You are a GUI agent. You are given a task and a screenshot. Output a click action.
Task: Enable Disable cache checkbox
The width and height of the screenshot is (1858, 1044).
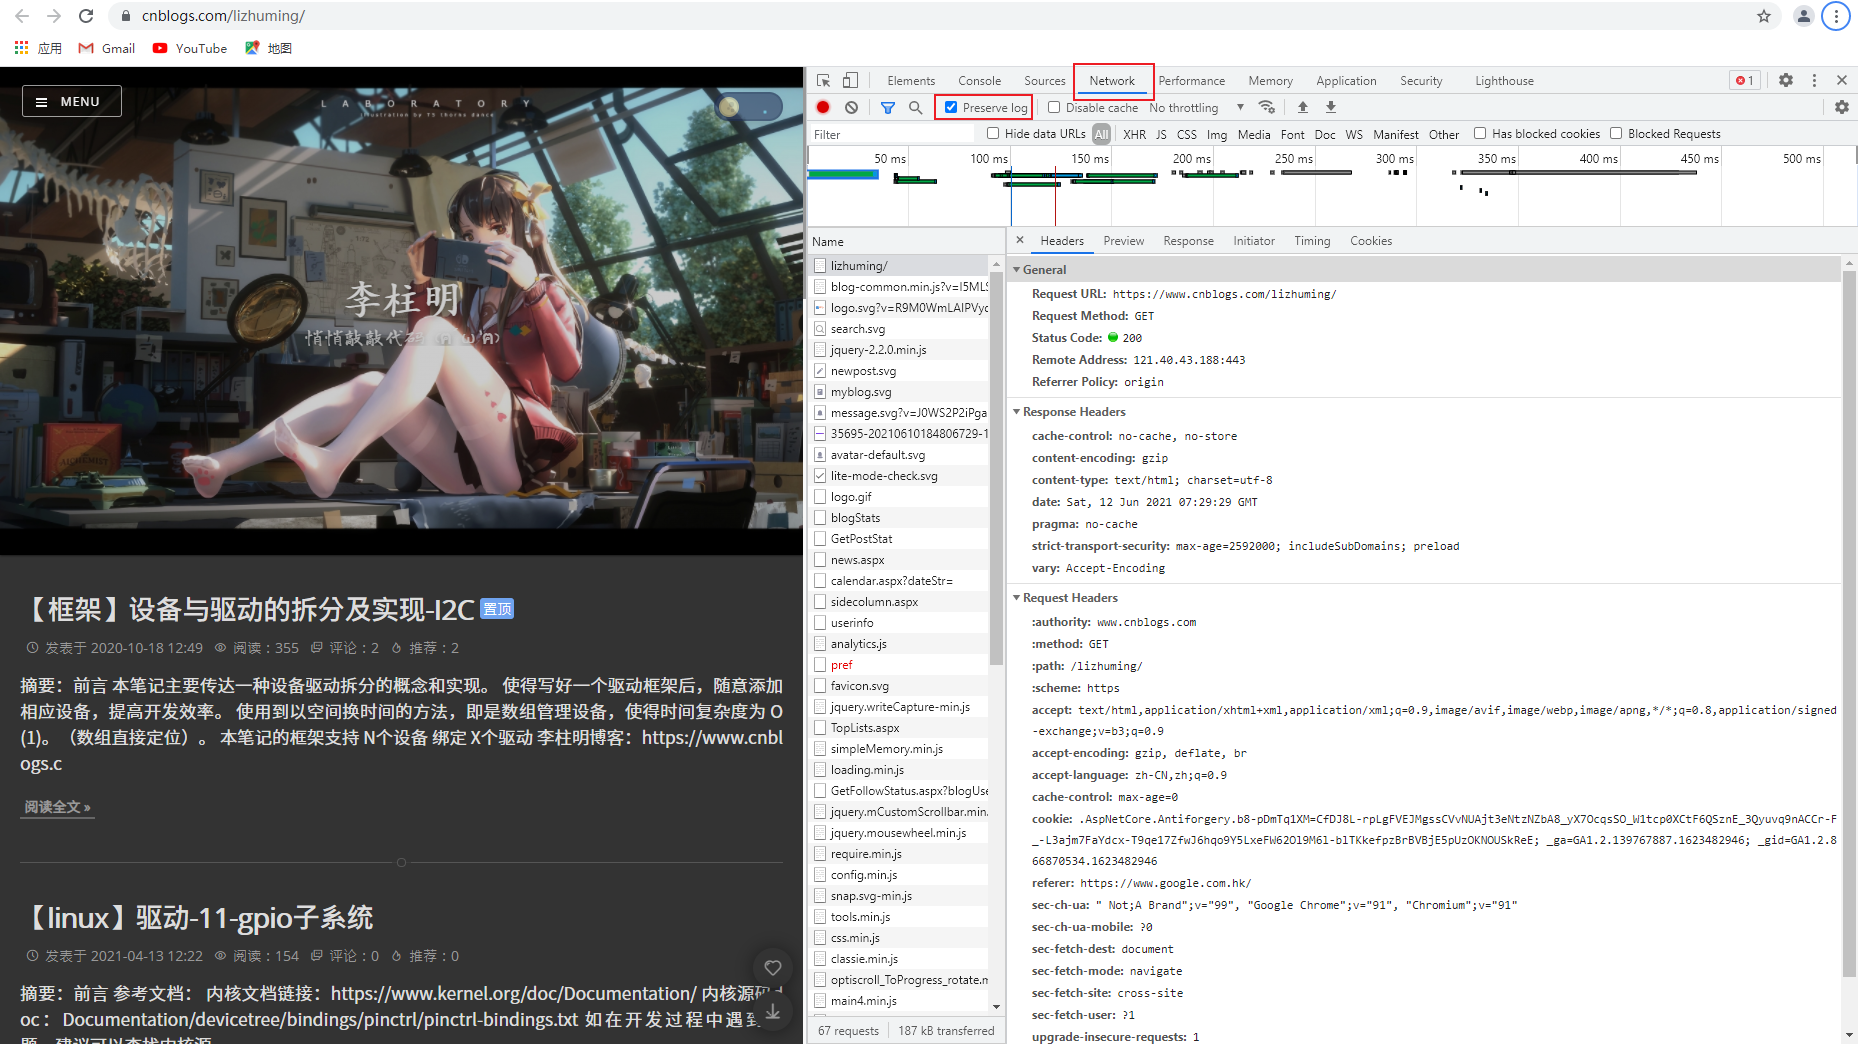pyautogui.click(x=1054, y=107)
